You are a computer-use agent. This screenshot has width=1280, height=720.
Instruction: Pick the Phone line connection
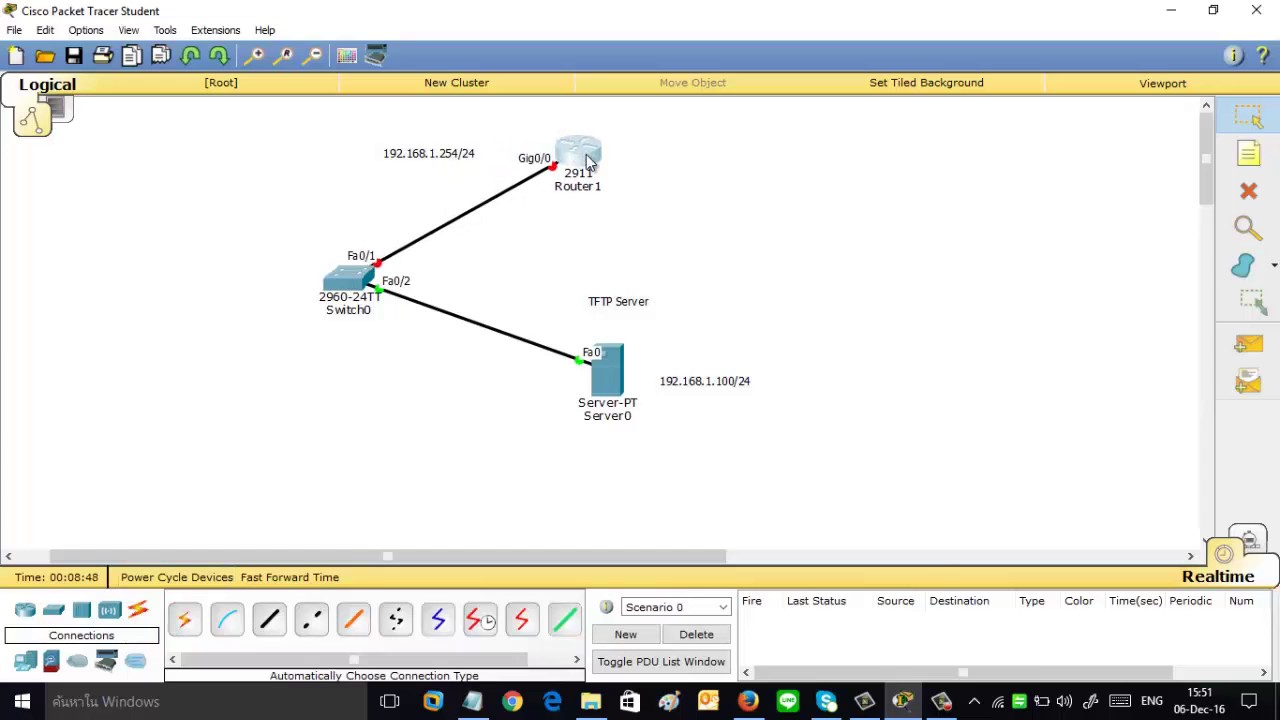tap(396, 620)
